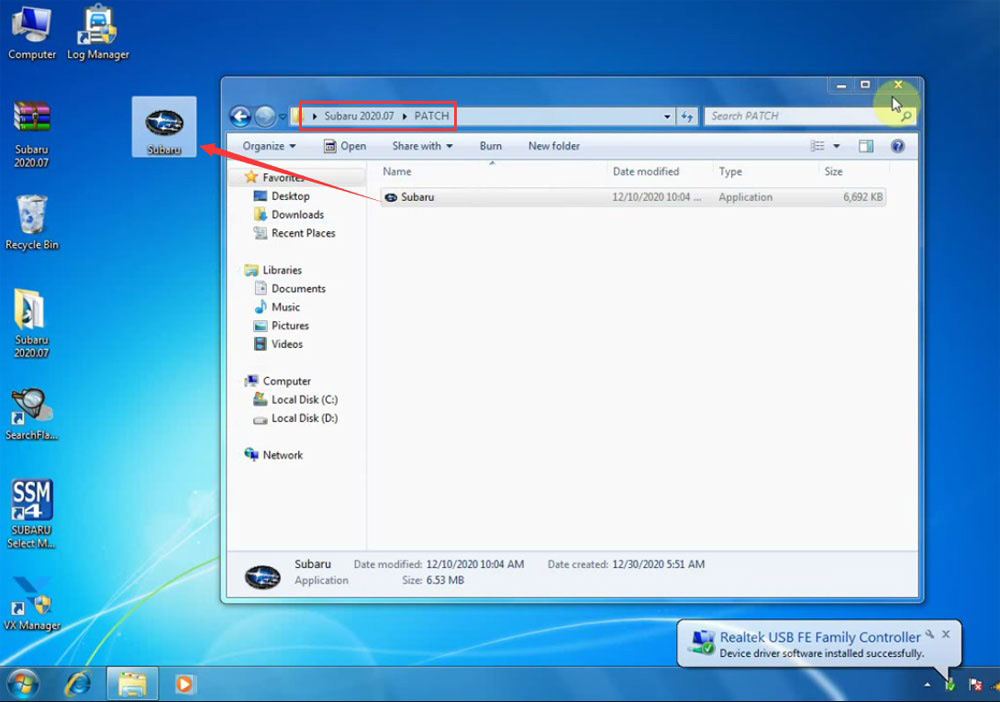Image resolution: width=1000 pixels, height=702 pixels.
Task: Select the Subaru 2020.07 folder on desktop
Action: pos(31,324)
